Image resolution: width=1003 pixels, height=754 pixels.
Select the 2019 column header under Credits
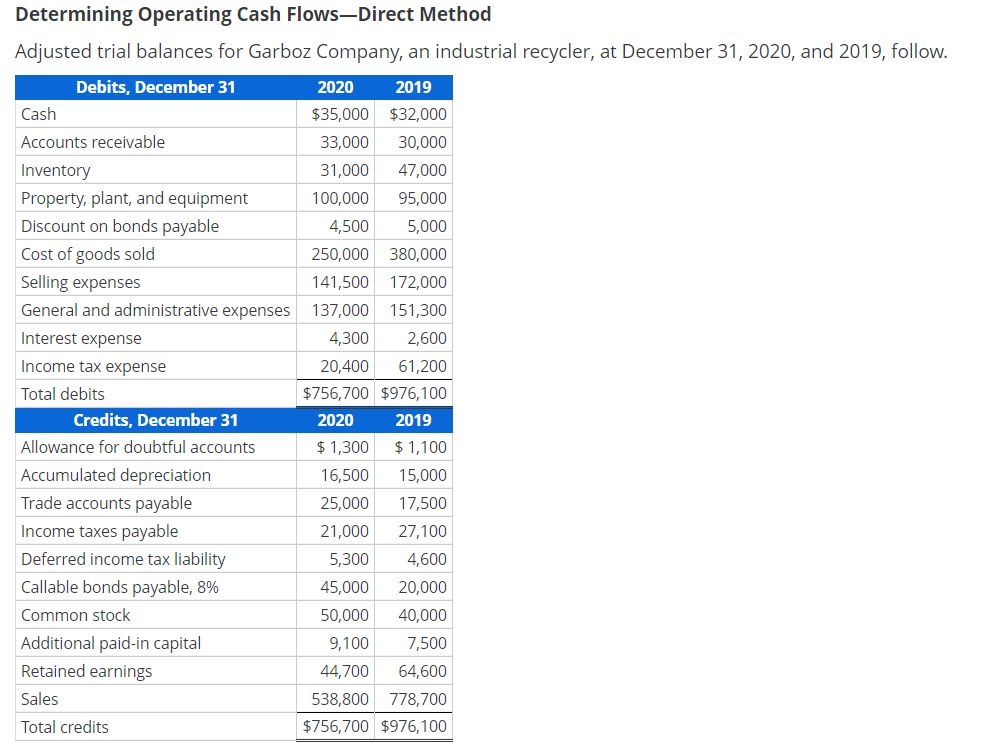click(x=413, y=420)
